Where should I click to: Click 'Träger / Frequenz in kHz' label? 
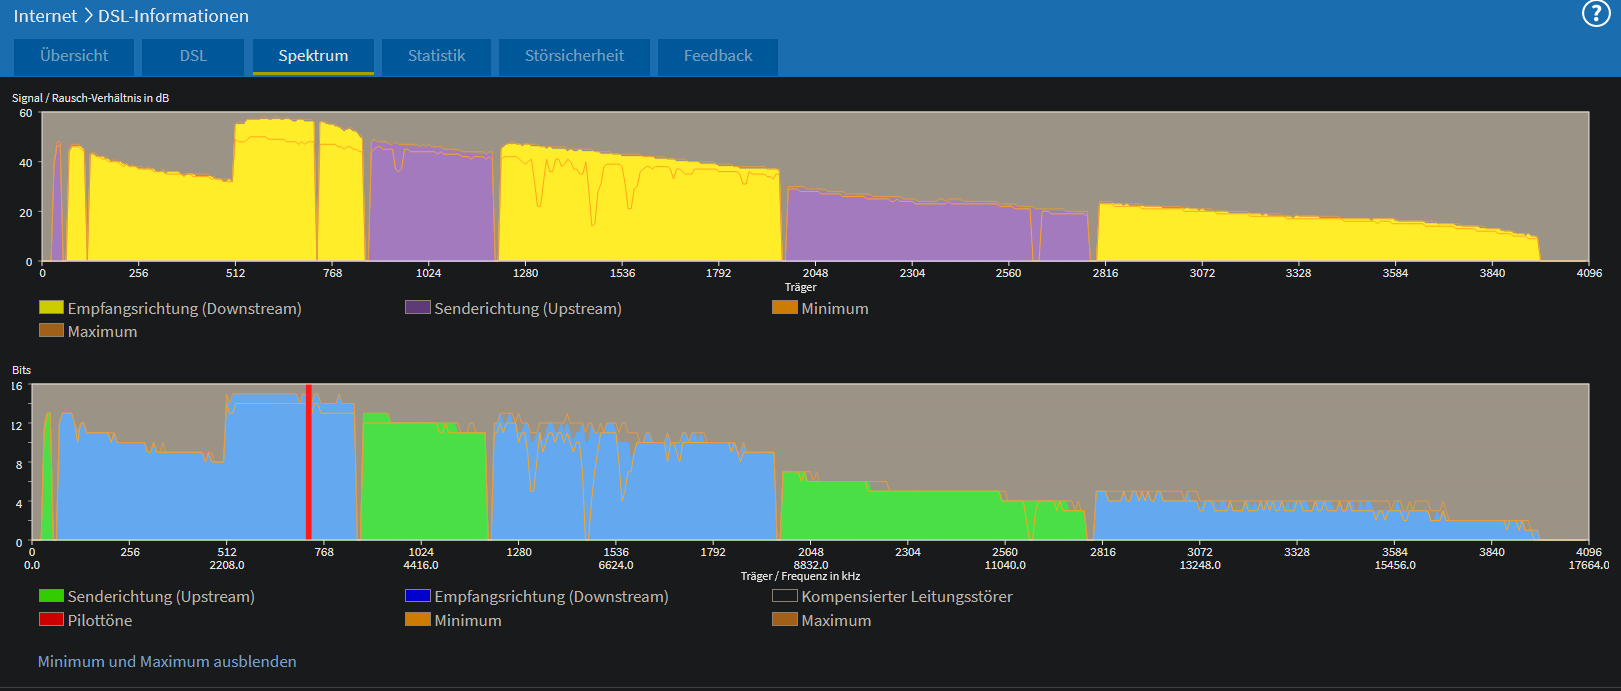800,576
